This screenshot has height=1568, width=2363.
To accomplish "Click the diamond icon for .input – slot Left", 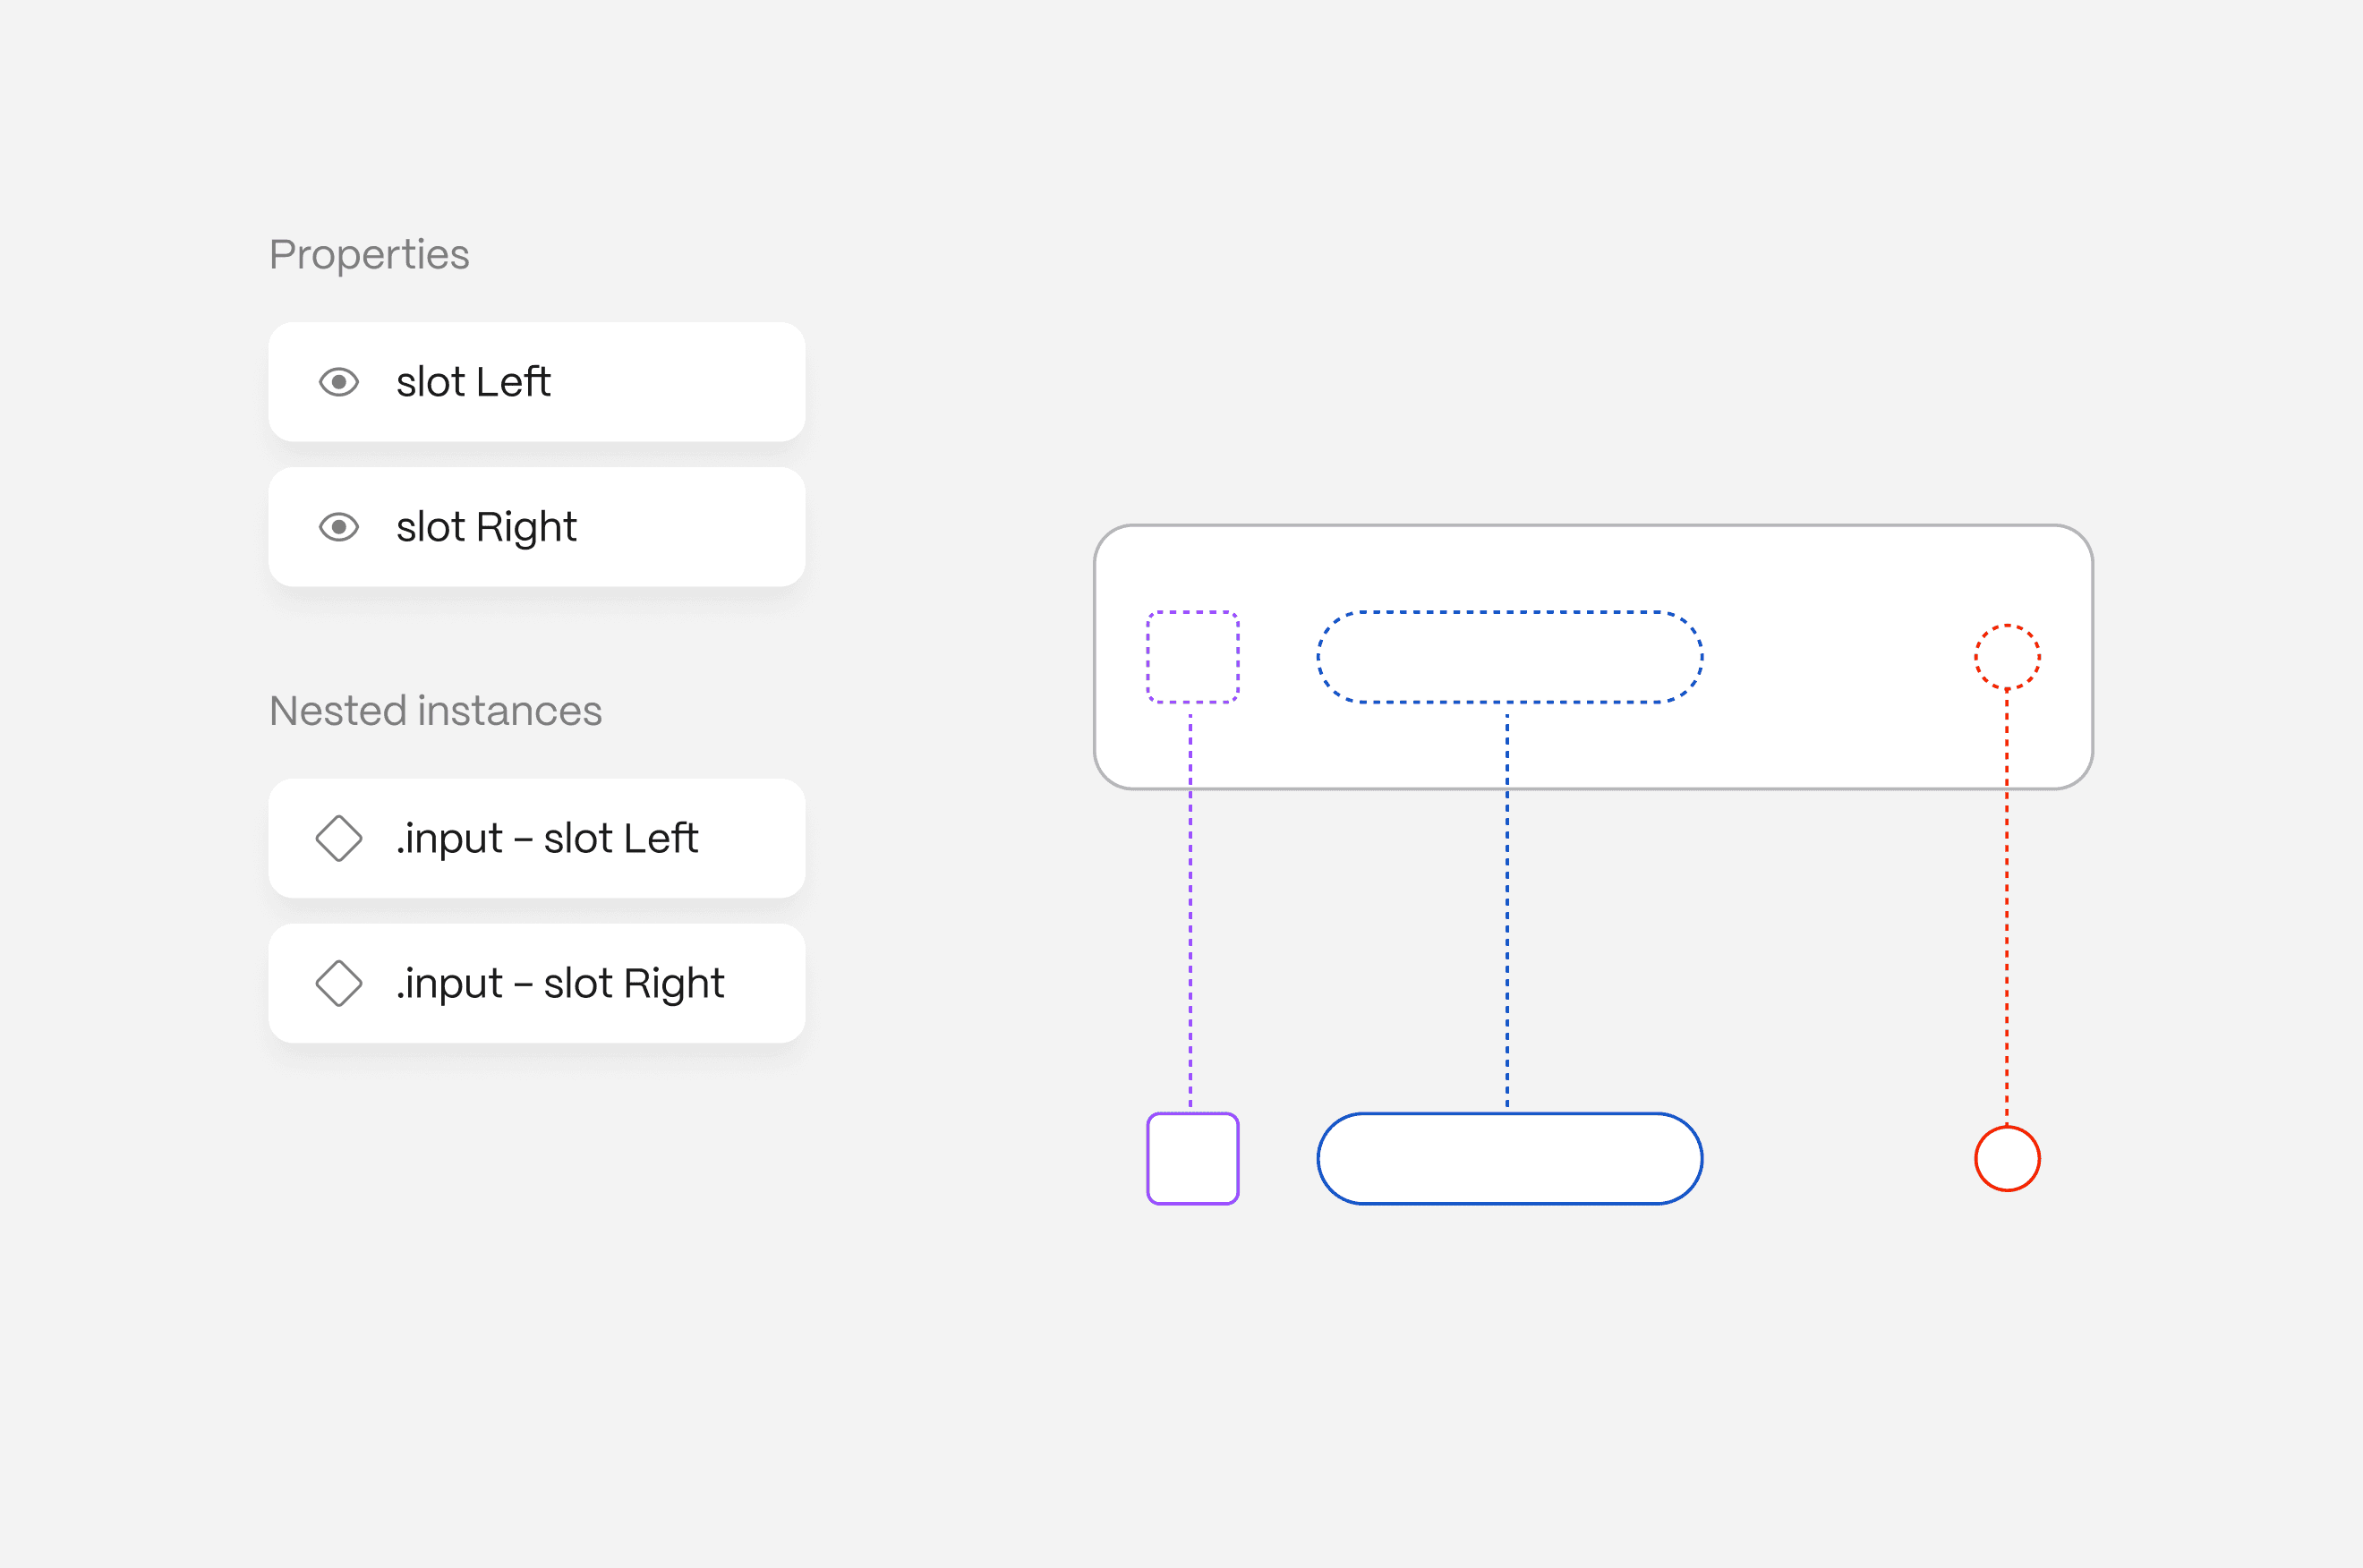I will [339, 838].
